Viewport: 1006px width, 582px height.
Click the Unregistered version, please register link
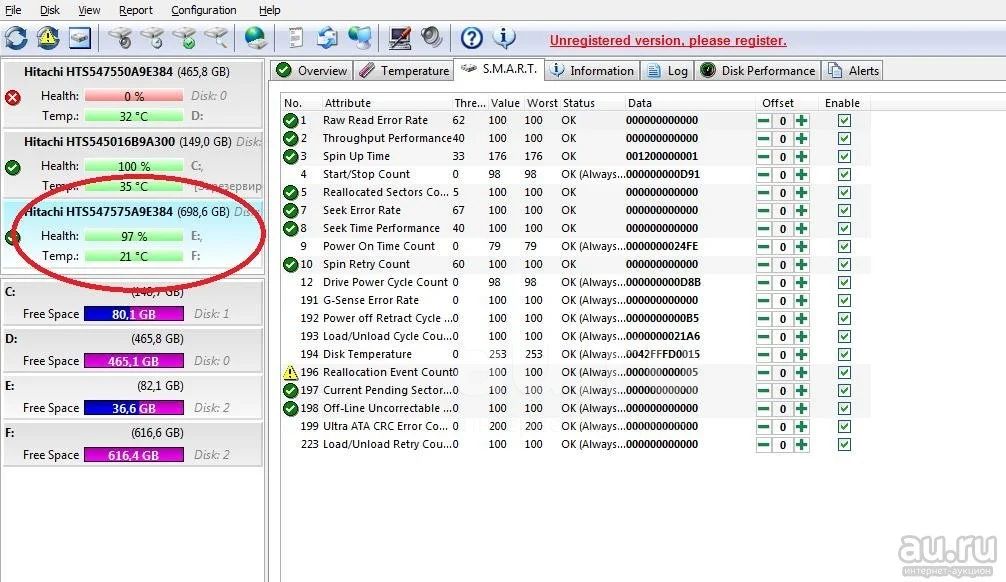click(668, 40)
